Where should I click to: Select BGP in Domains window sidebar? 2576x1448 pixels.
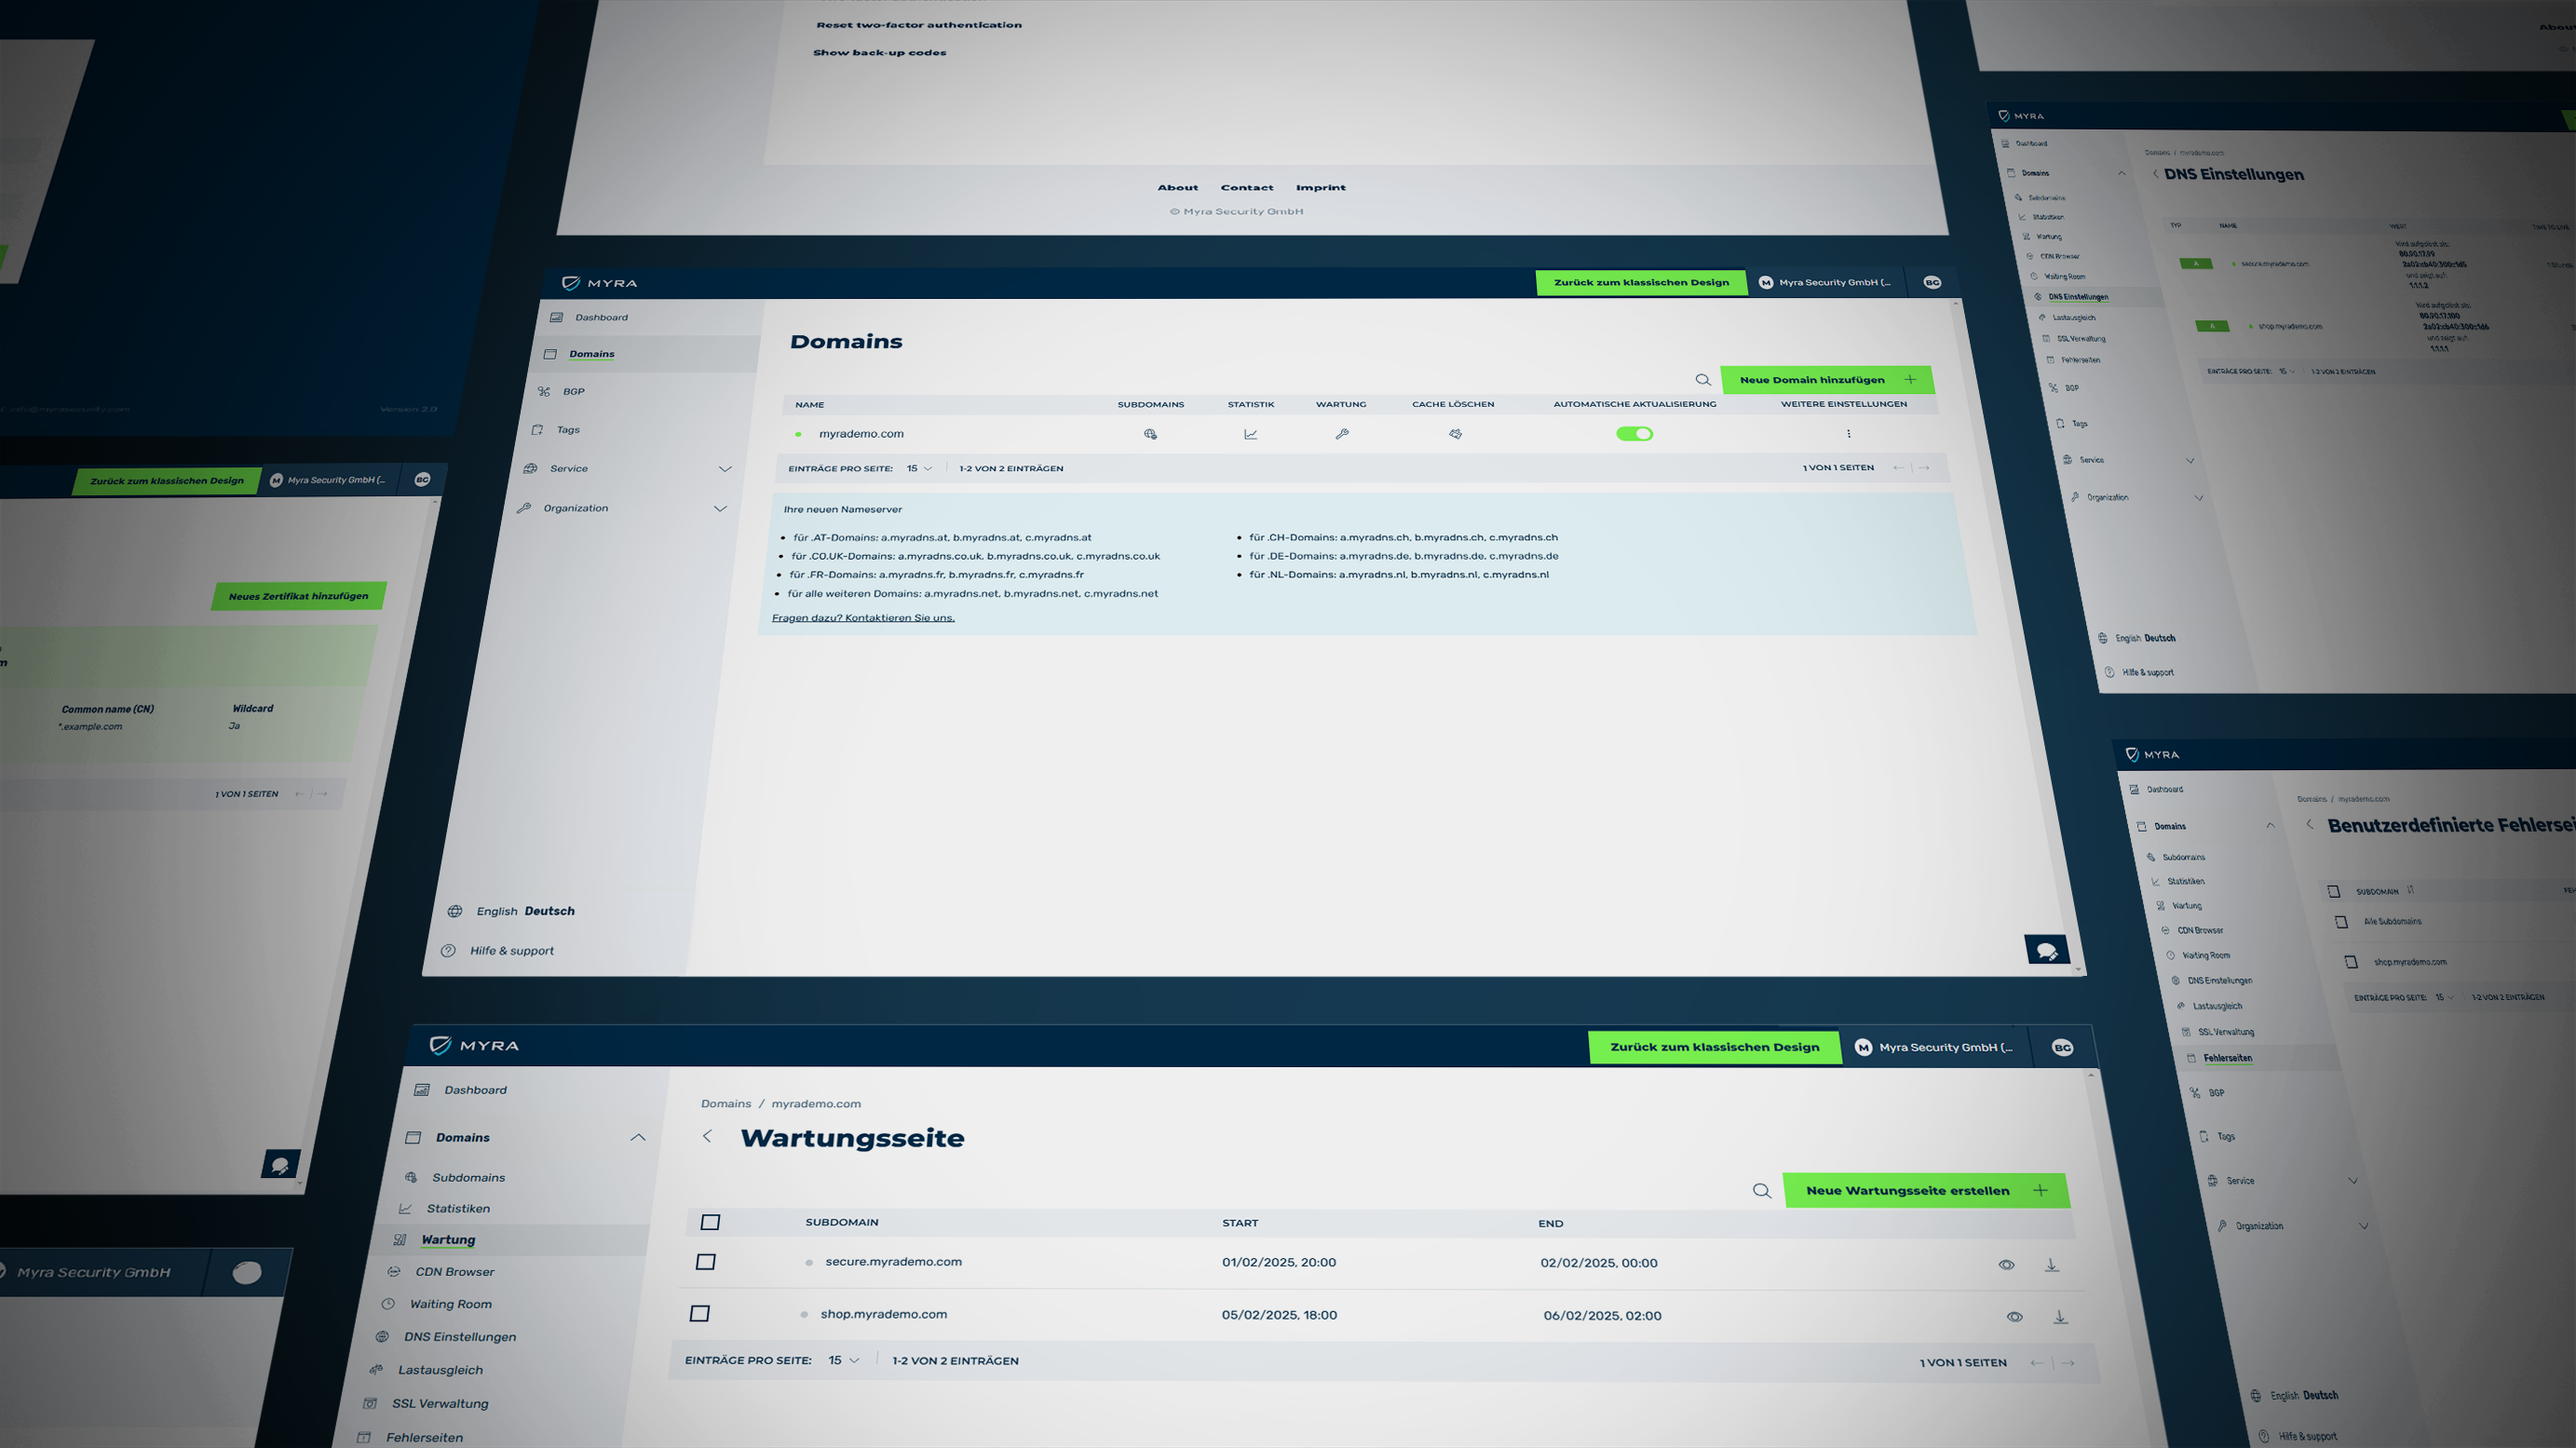(572, 391)
